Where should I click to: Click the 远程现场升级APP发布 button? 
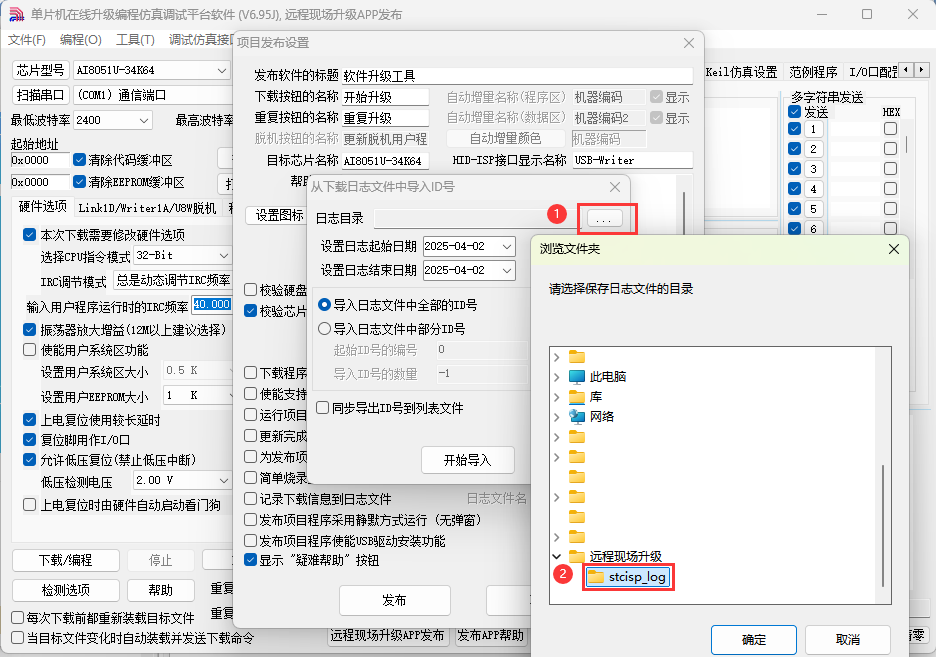point(387,636)
